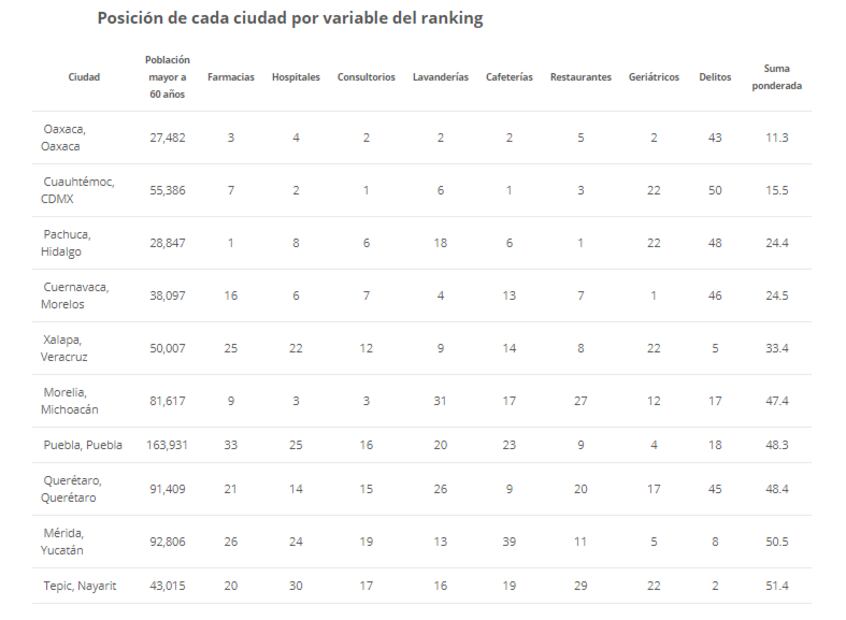Select the Lavanderías column header
This screenshot has width=846, height=620.
pyautogui.click(x=440, y=77)
